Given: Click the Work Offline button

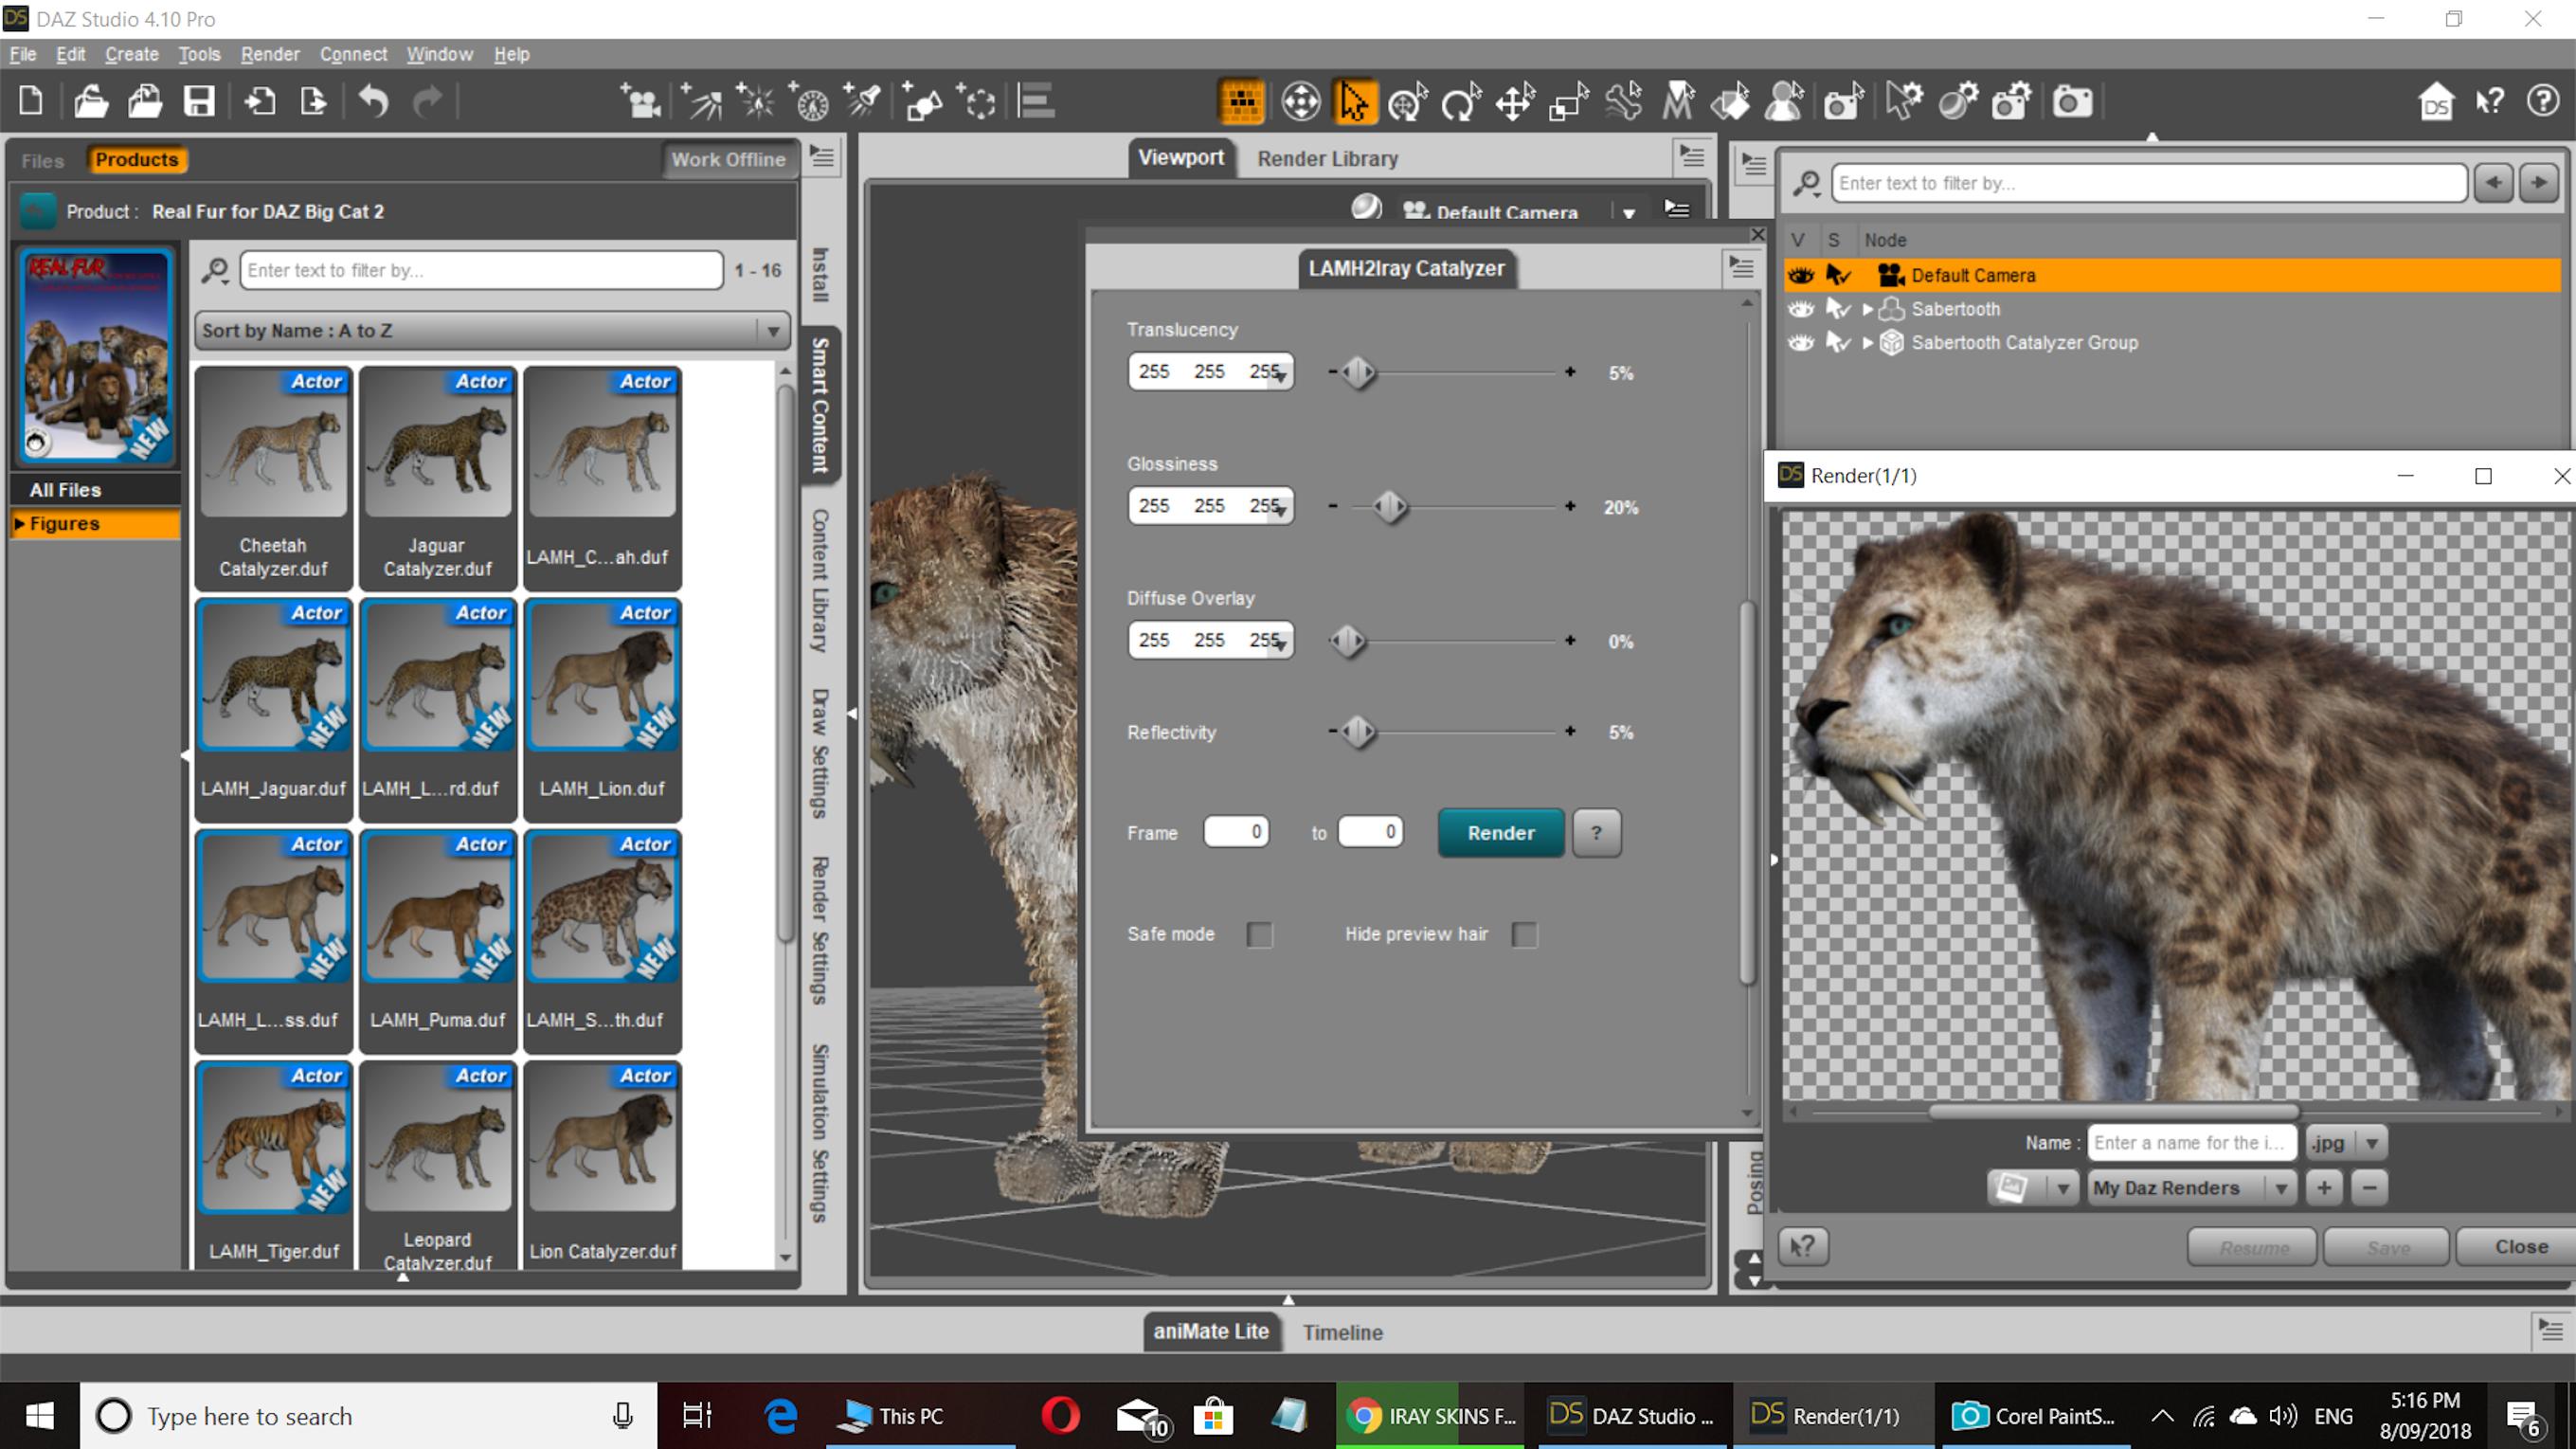Looking at the screenshot, I should pos(728,160).
